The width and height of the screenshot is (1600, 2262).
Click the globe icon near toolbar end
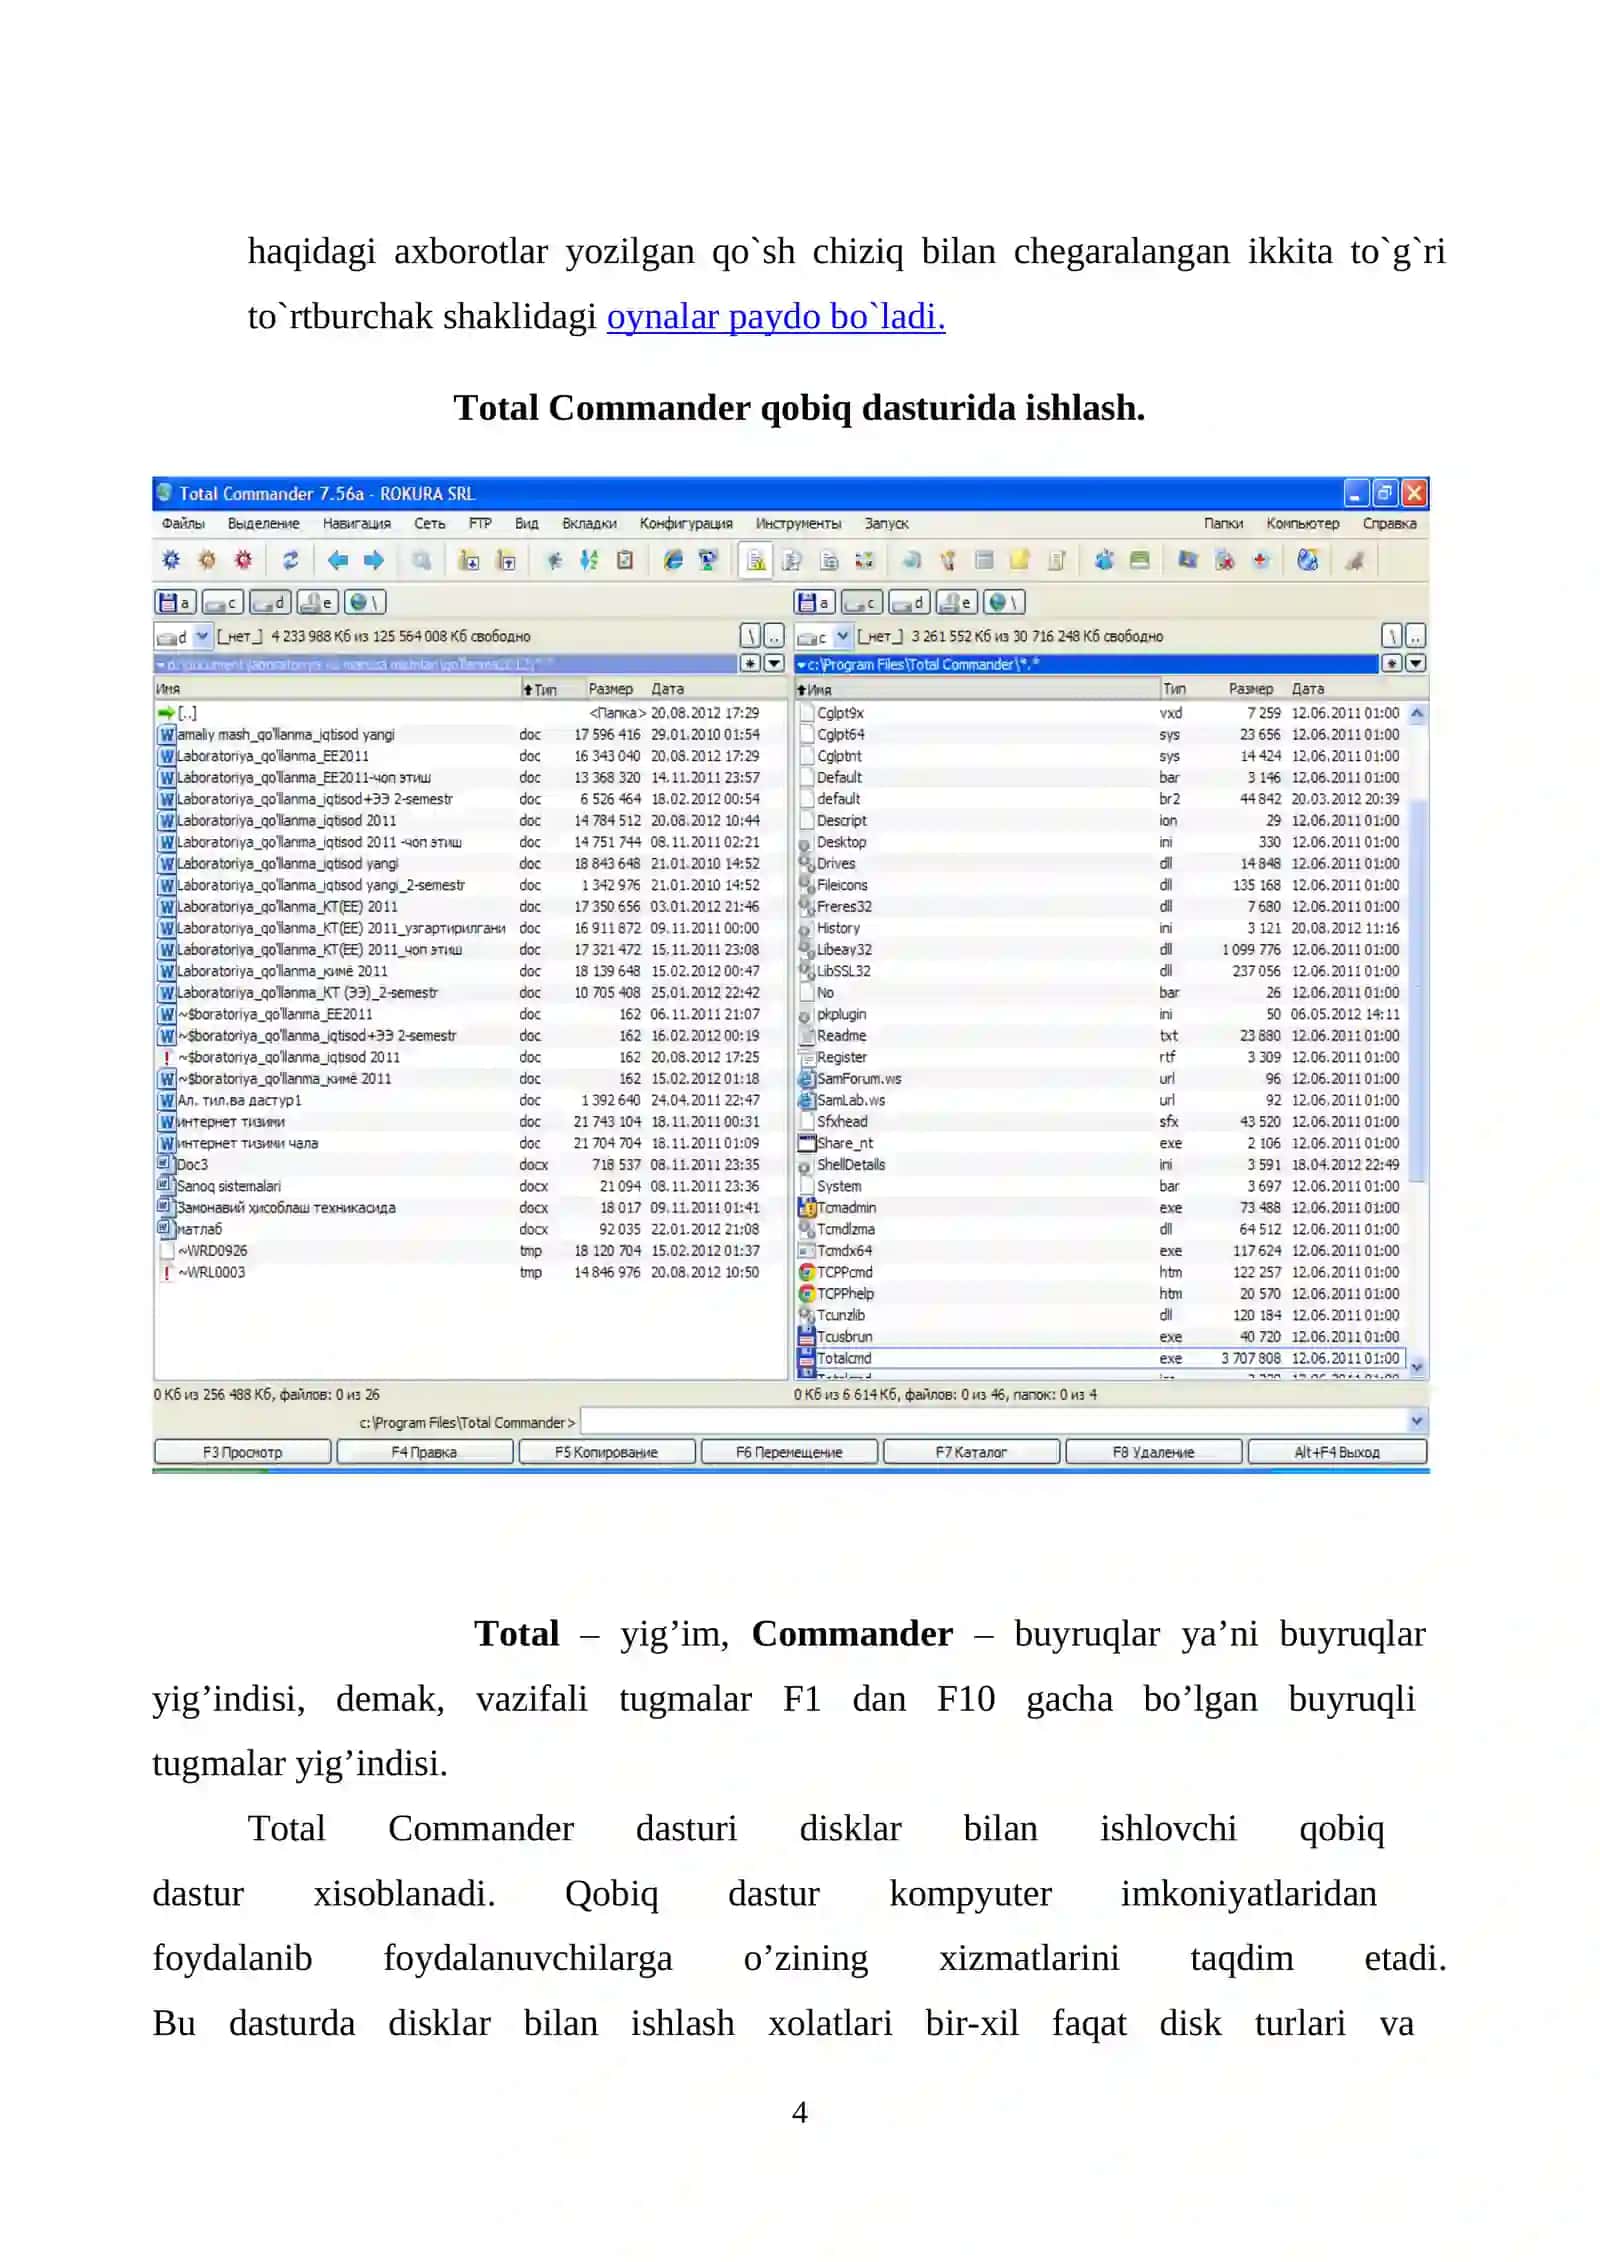tap(1307, 560)
